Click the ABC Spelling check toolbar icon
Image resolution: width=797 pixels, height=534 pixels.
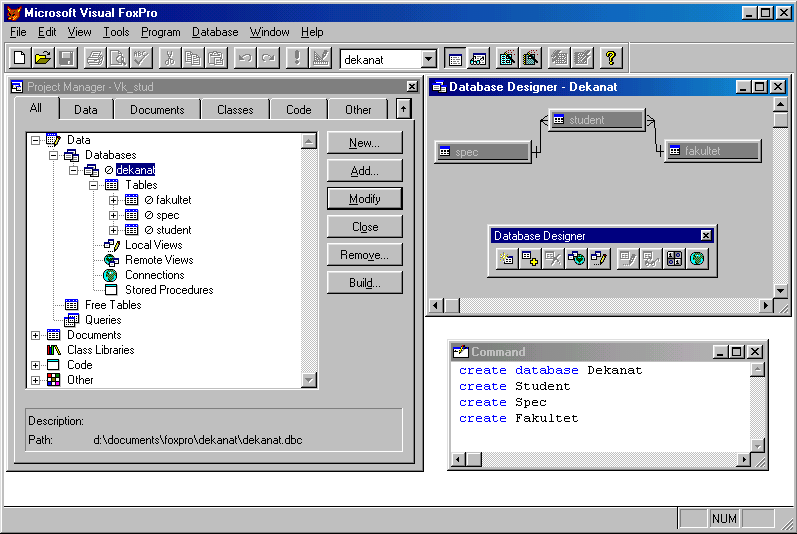tap(141, 58)
